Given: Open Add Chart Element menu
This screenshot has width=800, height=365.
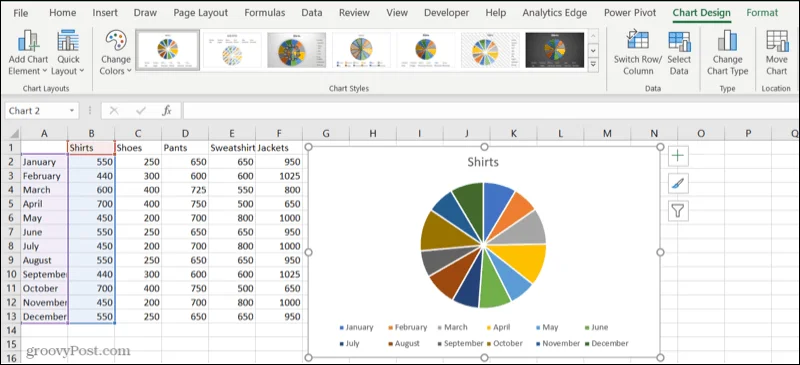Looking at the screenshot, I should tap(28, 53).
